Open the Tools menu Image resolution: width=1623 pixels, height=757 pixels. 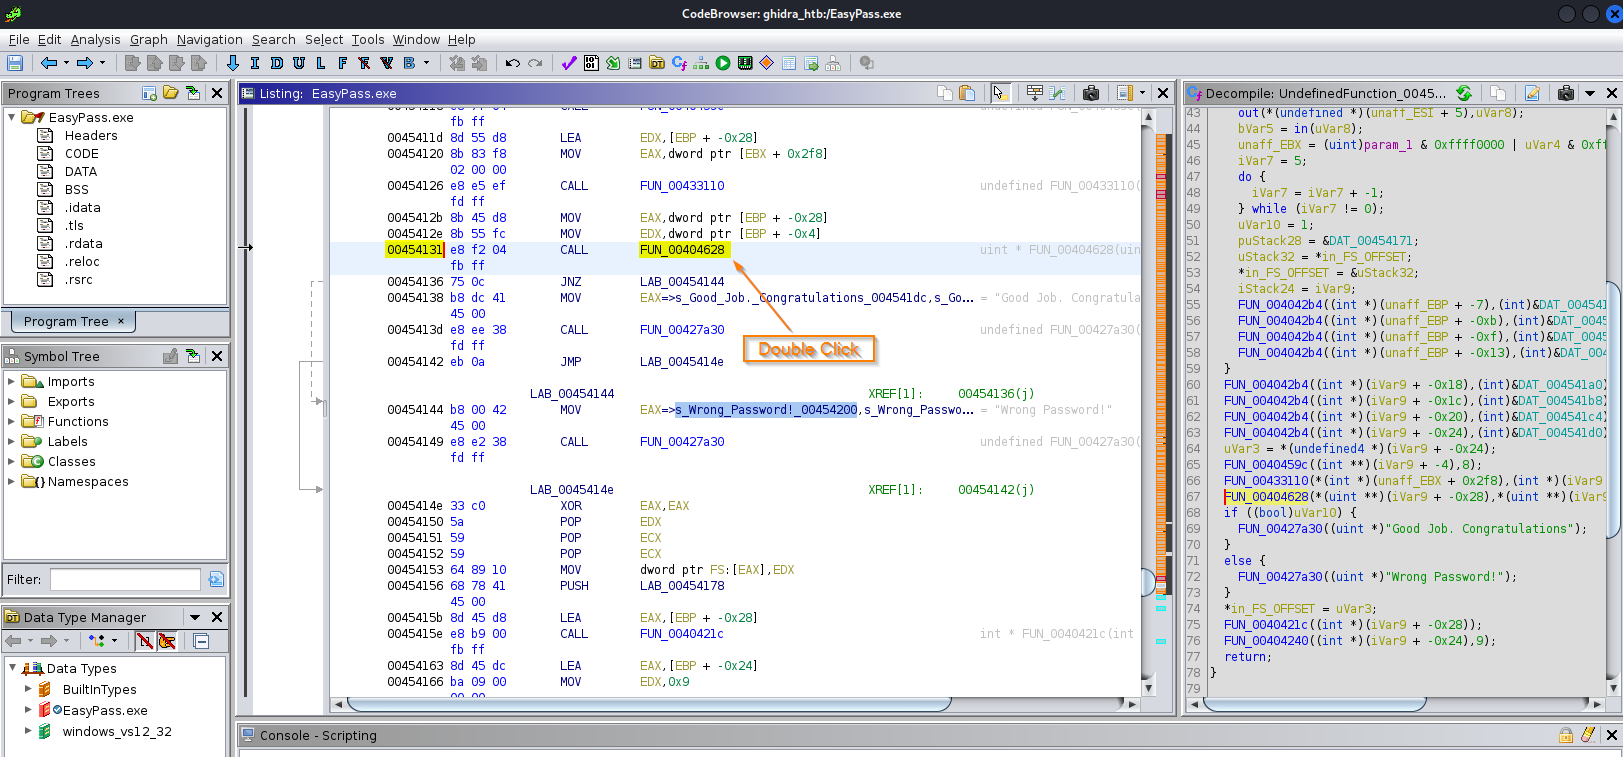point(368,40)
